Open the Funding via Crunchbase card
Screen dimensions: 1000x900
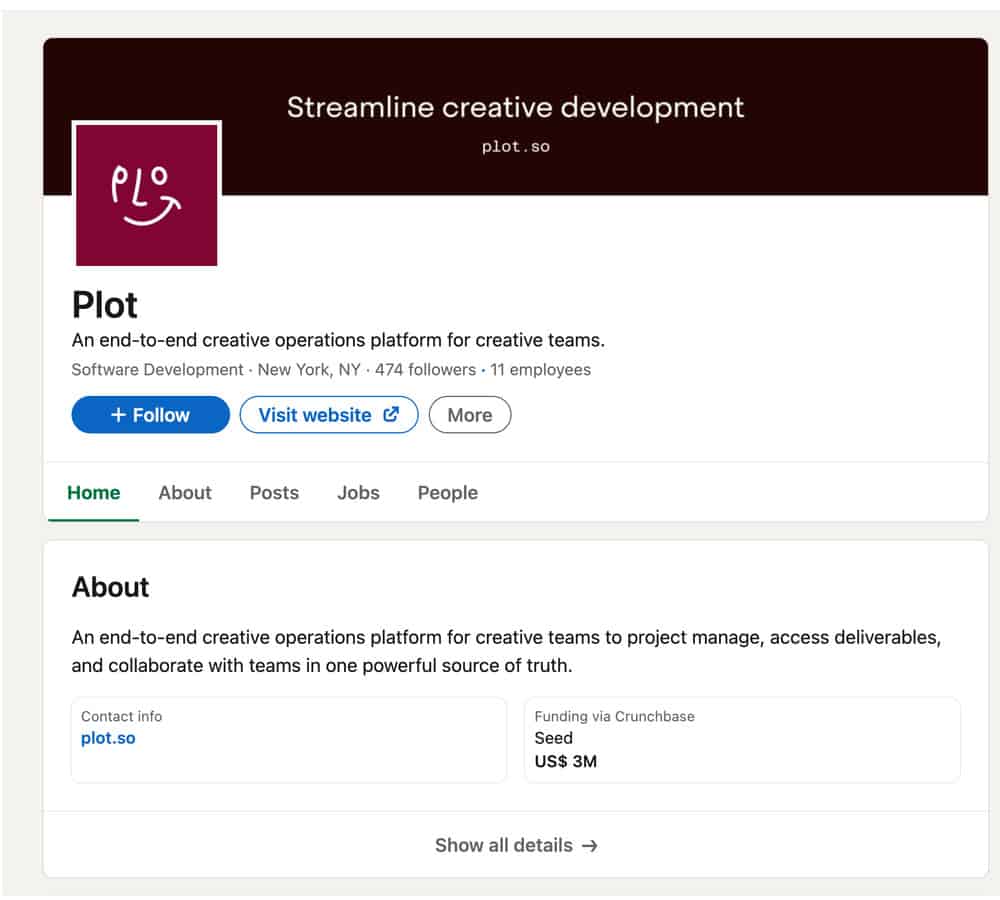741,740
